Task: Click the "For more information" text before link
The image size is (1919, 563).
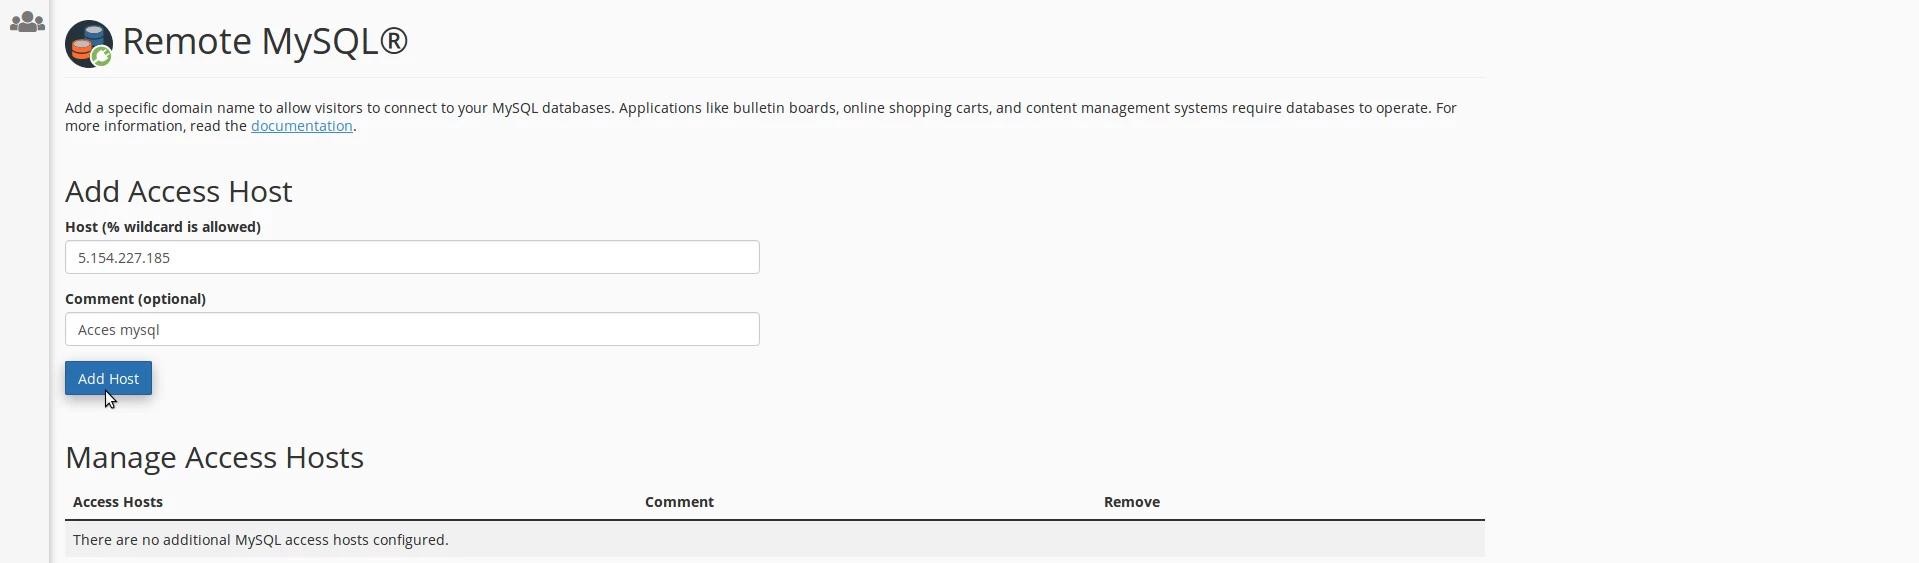Action: point(156,126)
